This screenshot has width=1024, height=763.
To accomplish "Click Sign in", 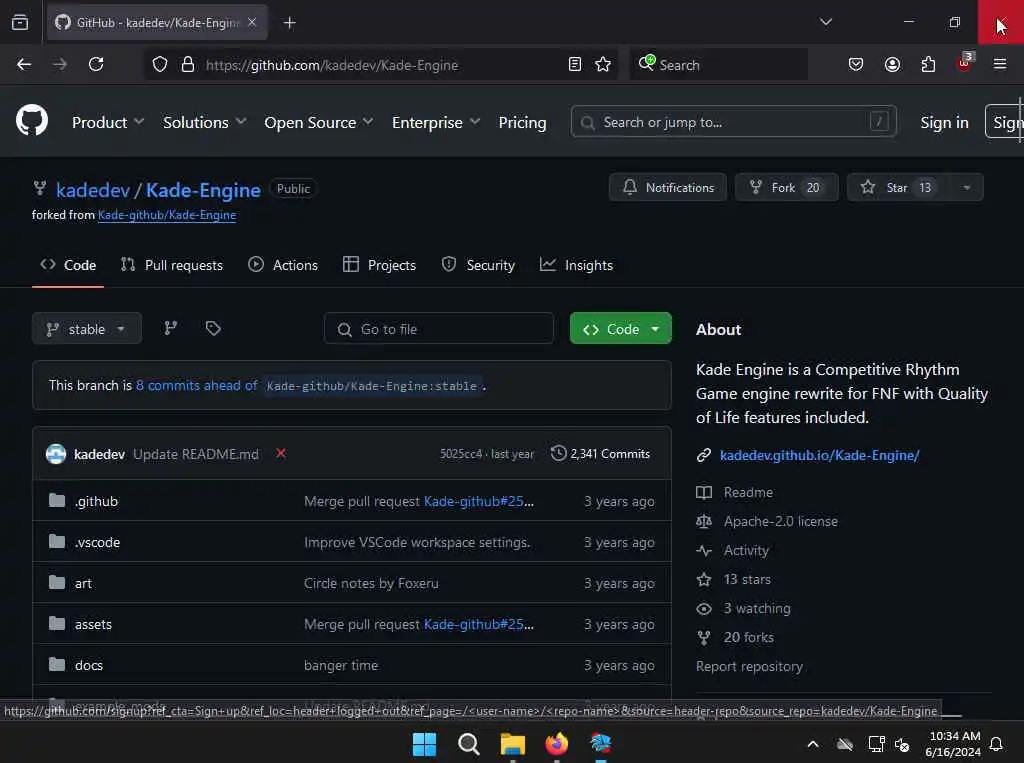I will (944, 122).
